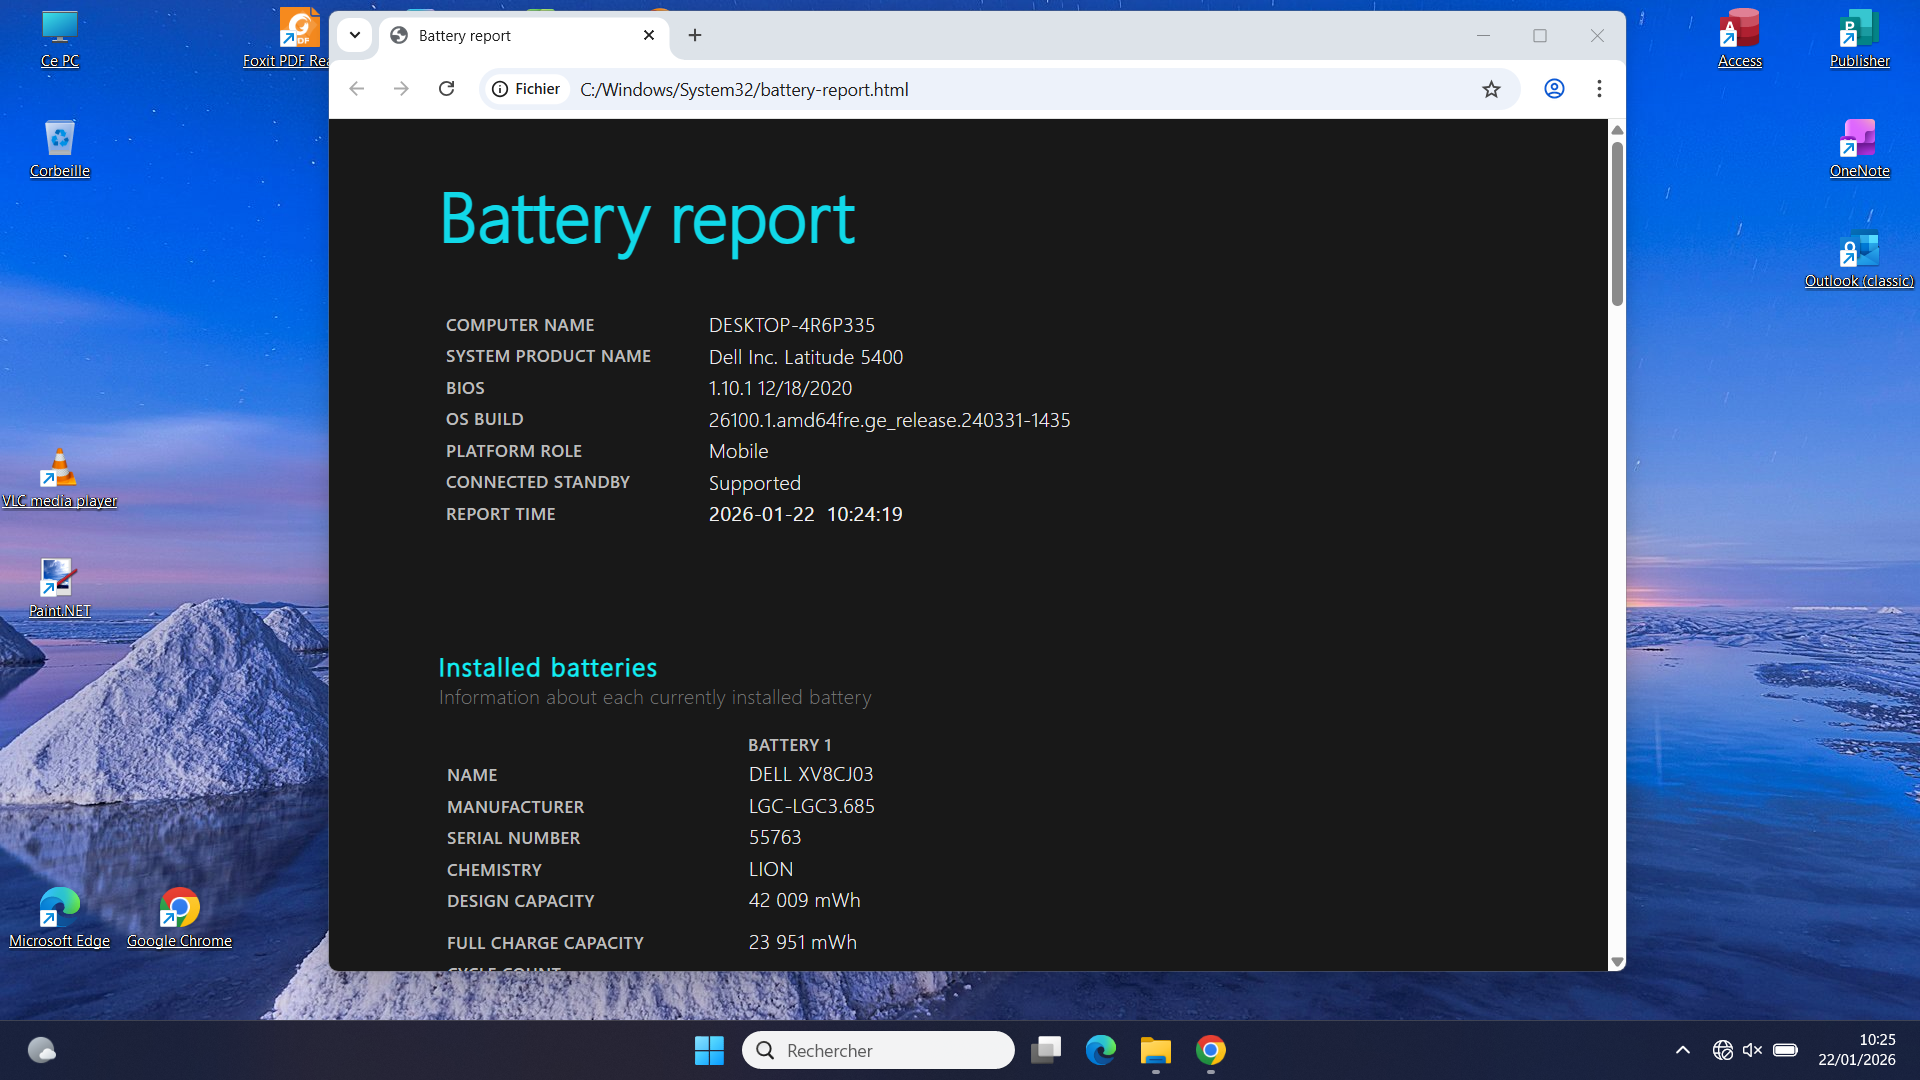
Task: Click computer name DESKTOP-4R6P335
Action: coord(792,325)
